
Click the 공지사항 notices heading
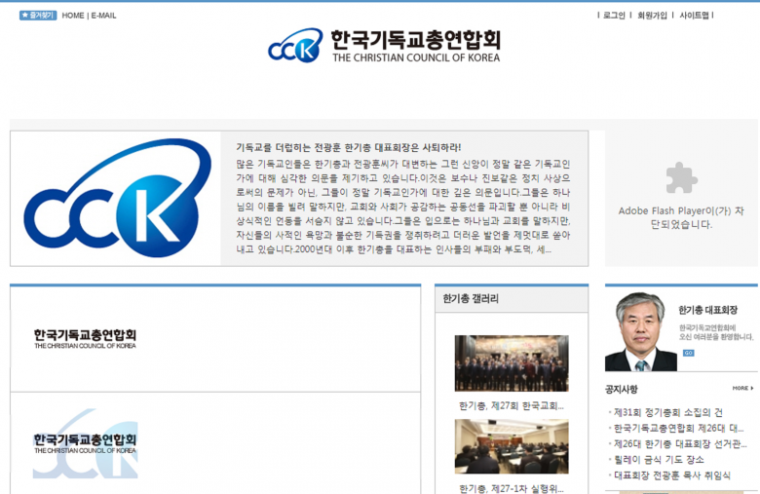621,389
